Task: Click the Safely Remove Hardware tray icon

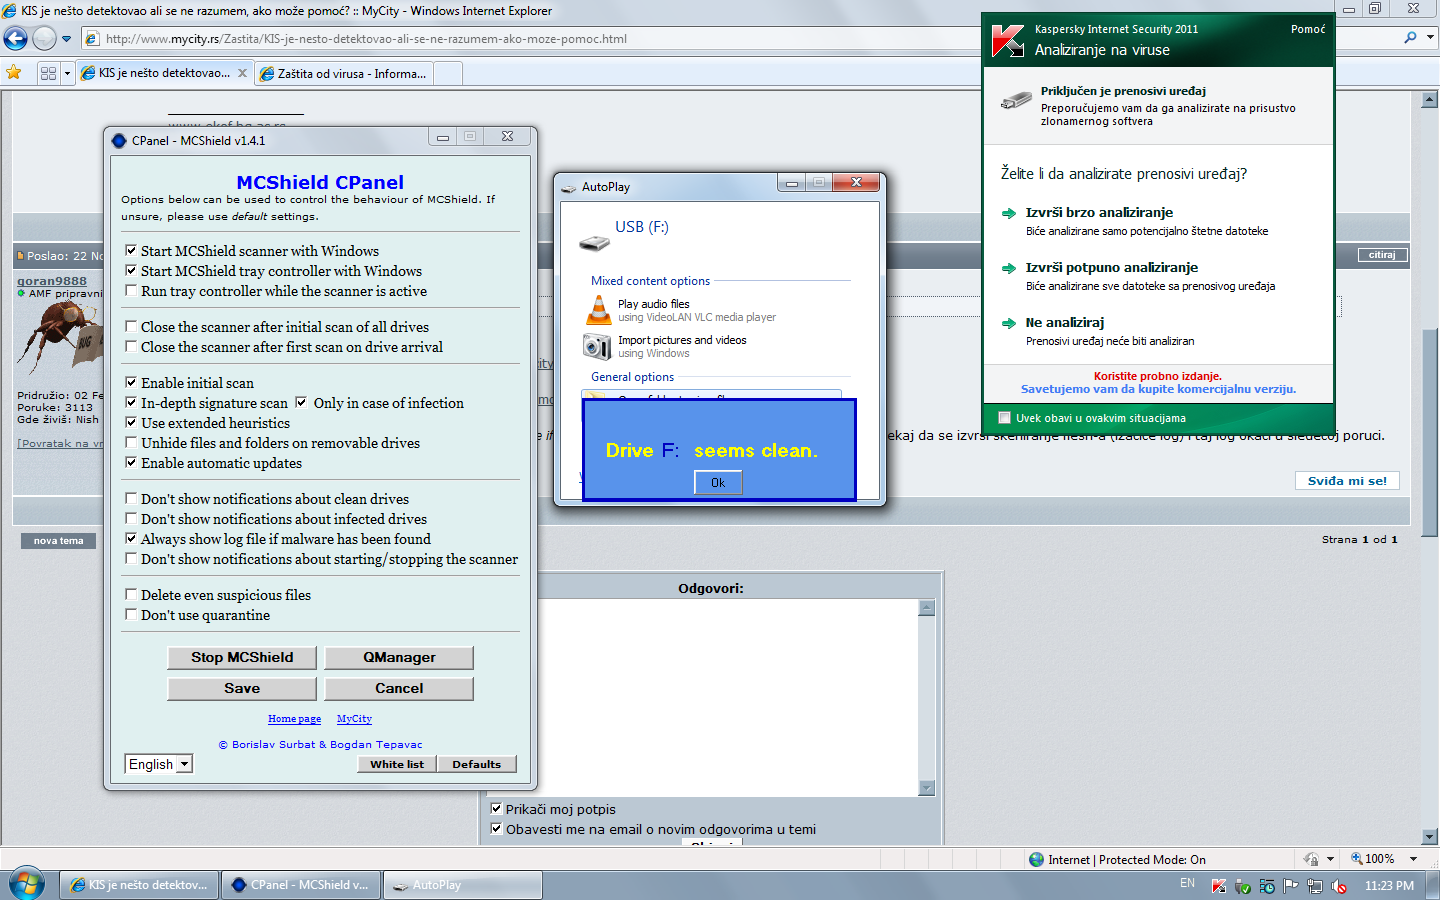Action: [x=1243, y=886]
